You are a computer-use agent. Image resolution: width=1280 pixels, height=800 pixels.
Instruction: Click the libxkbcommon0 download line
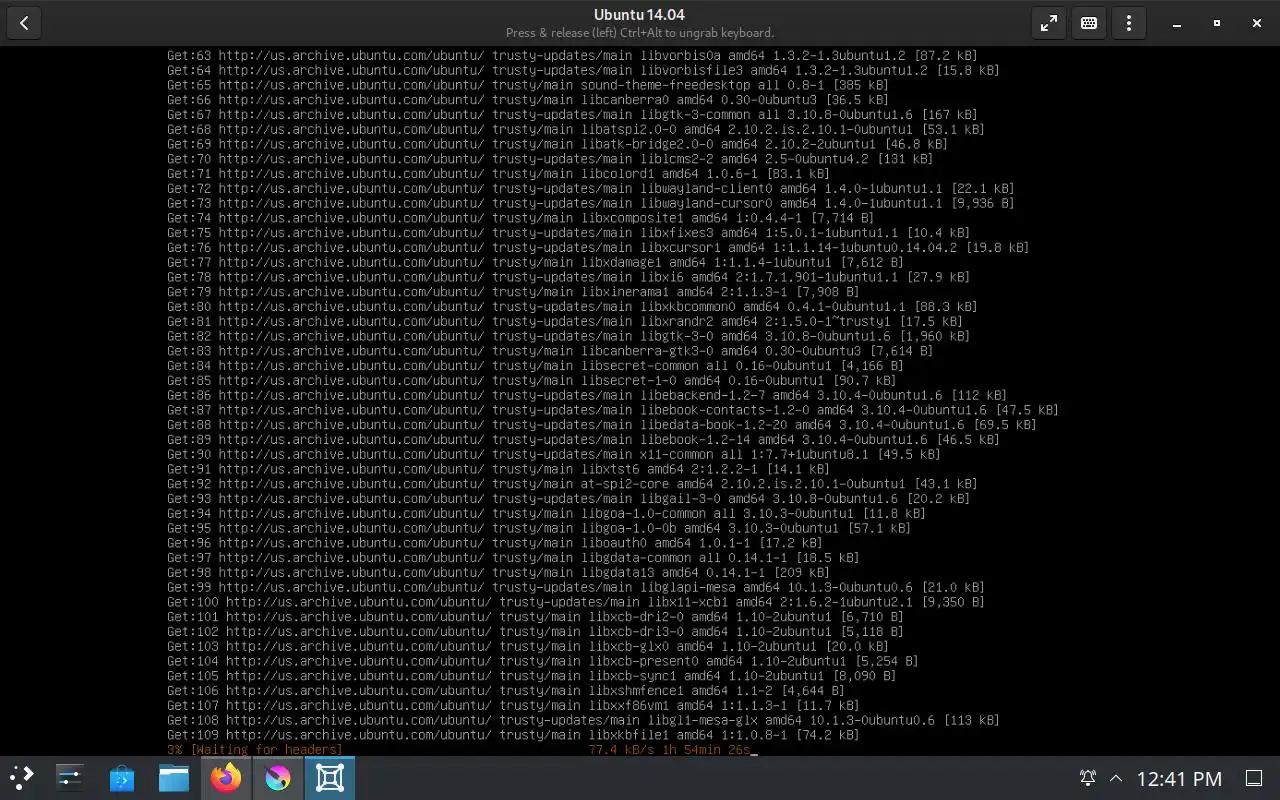tap(572, 307)
